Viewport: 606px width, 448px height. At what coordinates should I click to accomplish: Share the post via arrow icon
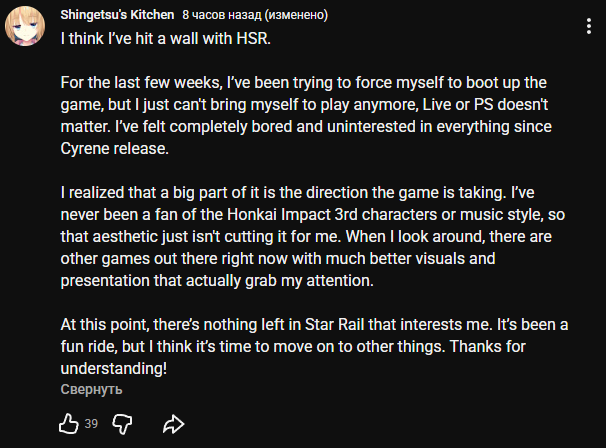click(x=172, y=424)
